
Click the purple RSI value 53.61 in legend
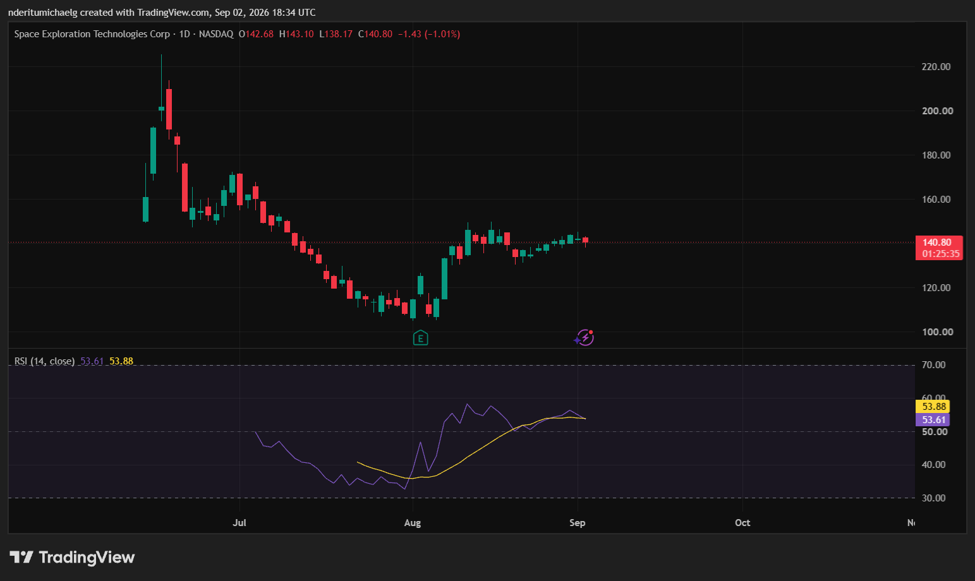(x=92, y=361)
